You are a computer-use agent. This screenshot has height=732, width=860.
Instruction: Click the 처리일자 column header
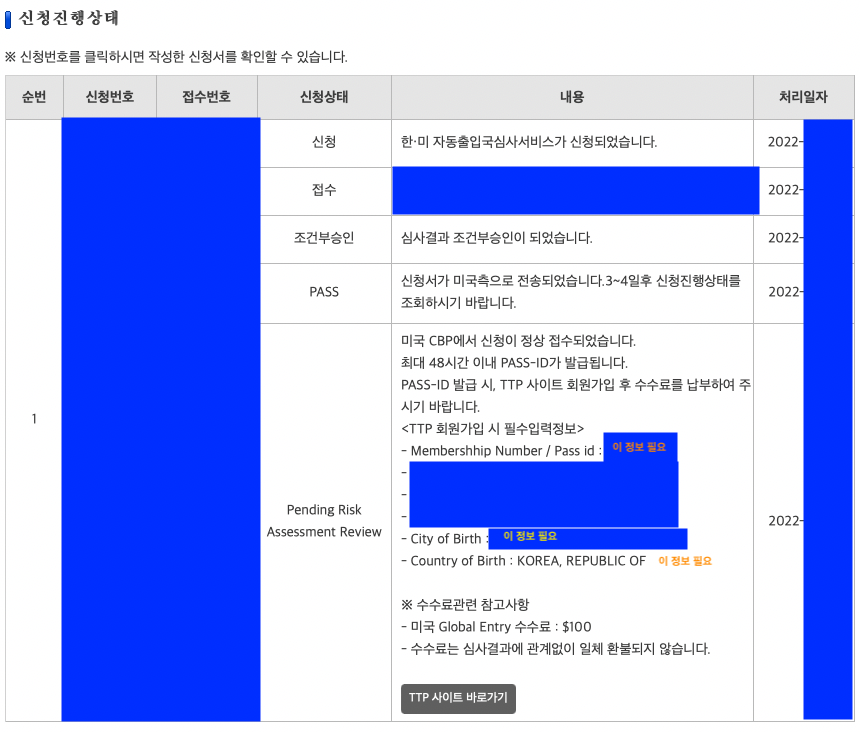[x=803, y=97]
